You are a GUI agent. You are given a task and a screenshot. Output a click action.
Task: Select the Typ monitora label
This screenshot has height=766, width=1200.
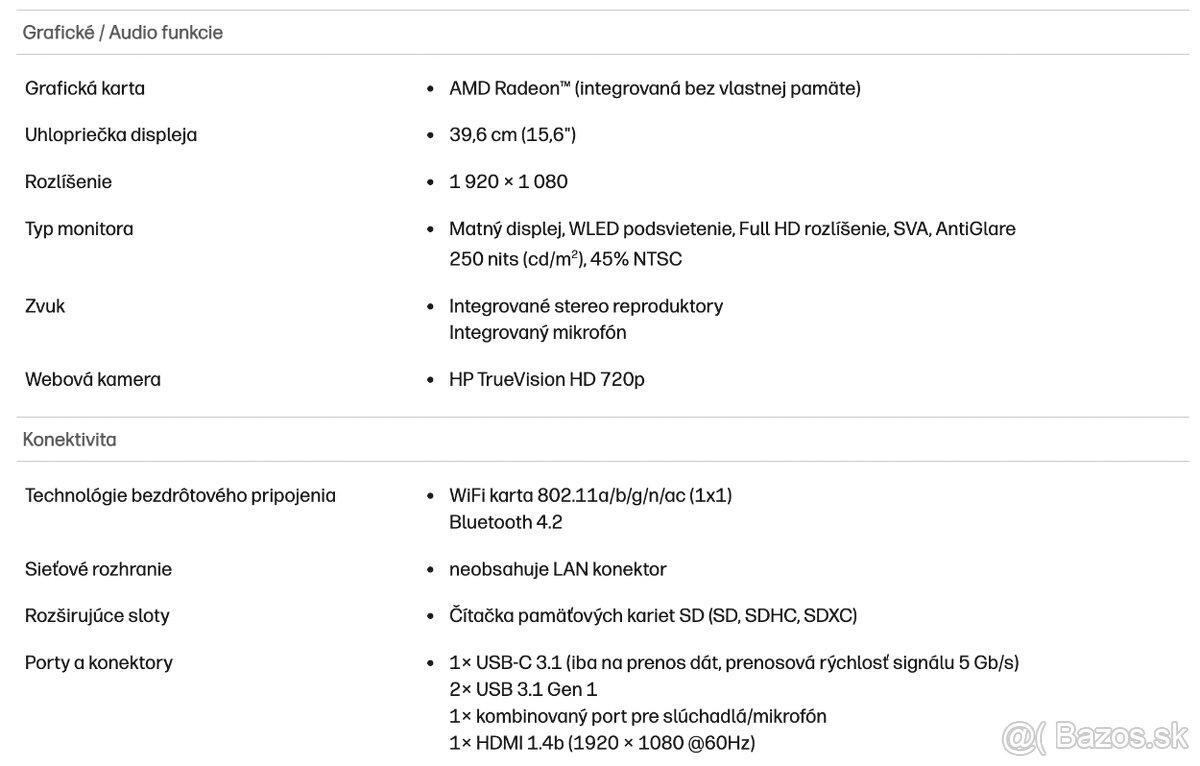pyautogui.click(x=79, y=229)
